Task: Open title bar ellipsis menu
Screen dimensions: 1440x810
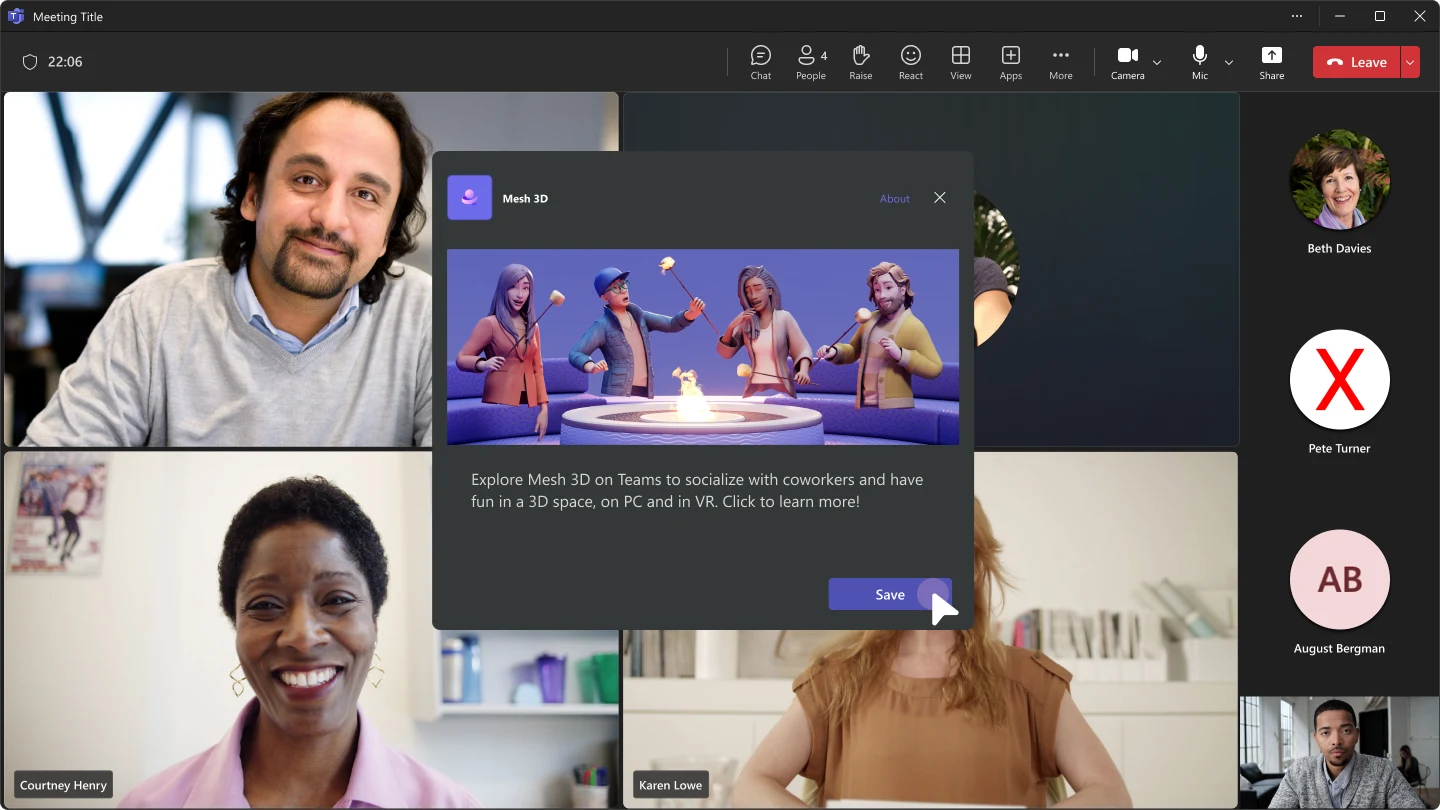Action: click(x=1297, y=16)
